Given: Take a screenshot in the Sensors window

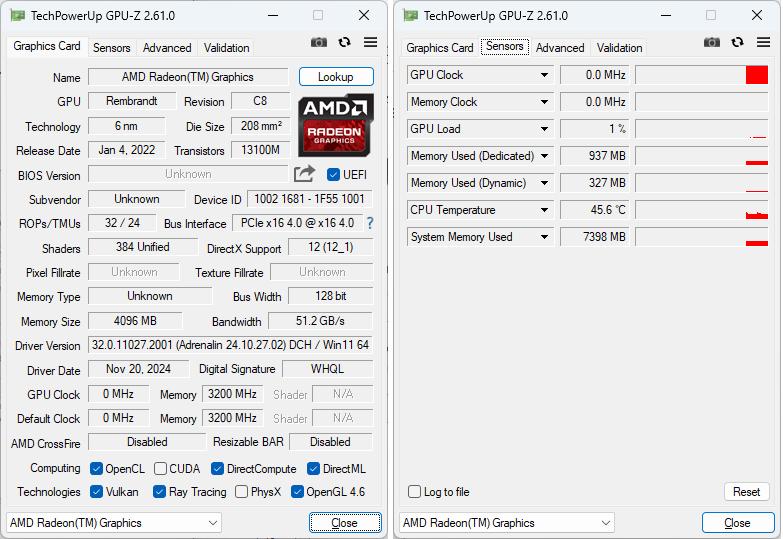Looking at the screenshot, I should (x=712, y=42).
